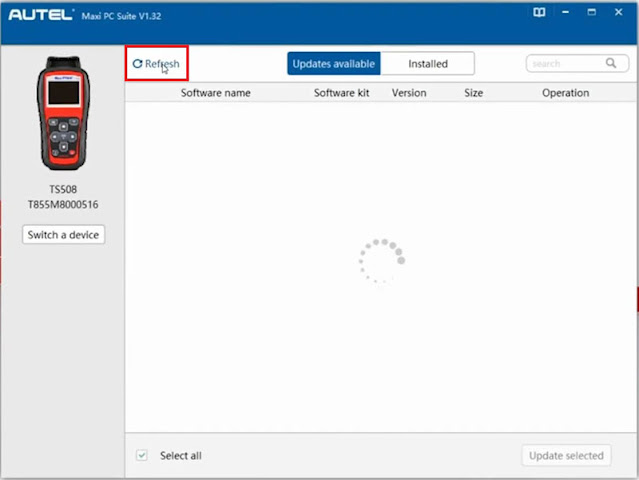Close the Maxi PC Suite window
The image size is (639, 480).
pos(618,12)
